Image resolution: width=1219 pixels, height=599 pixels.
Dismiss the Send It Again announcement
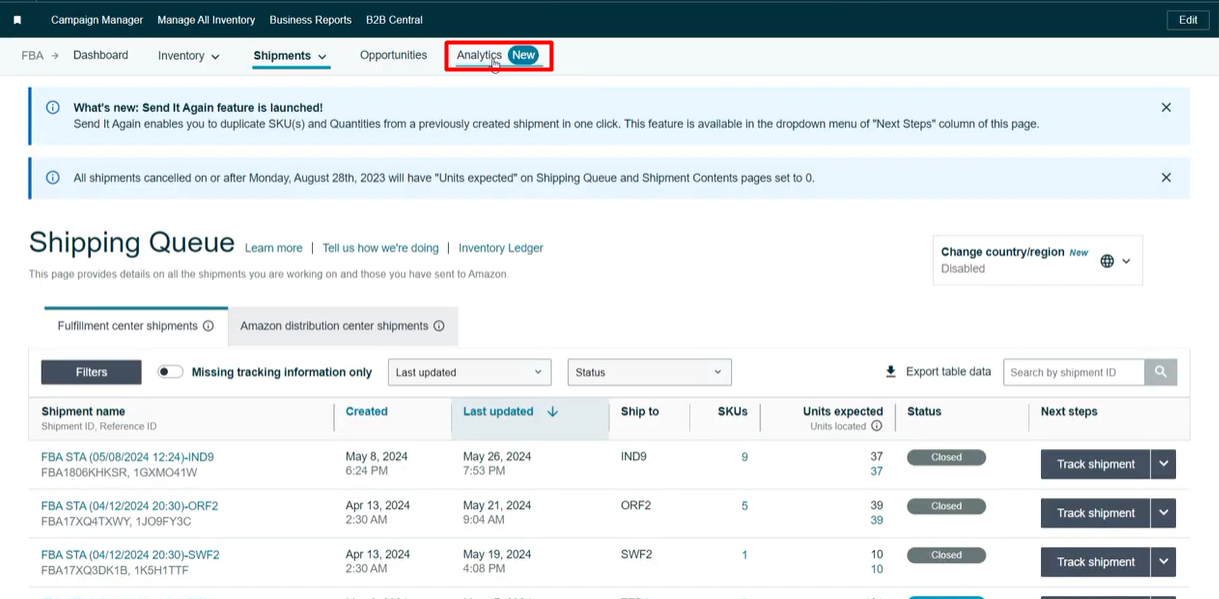point(1166,107)
